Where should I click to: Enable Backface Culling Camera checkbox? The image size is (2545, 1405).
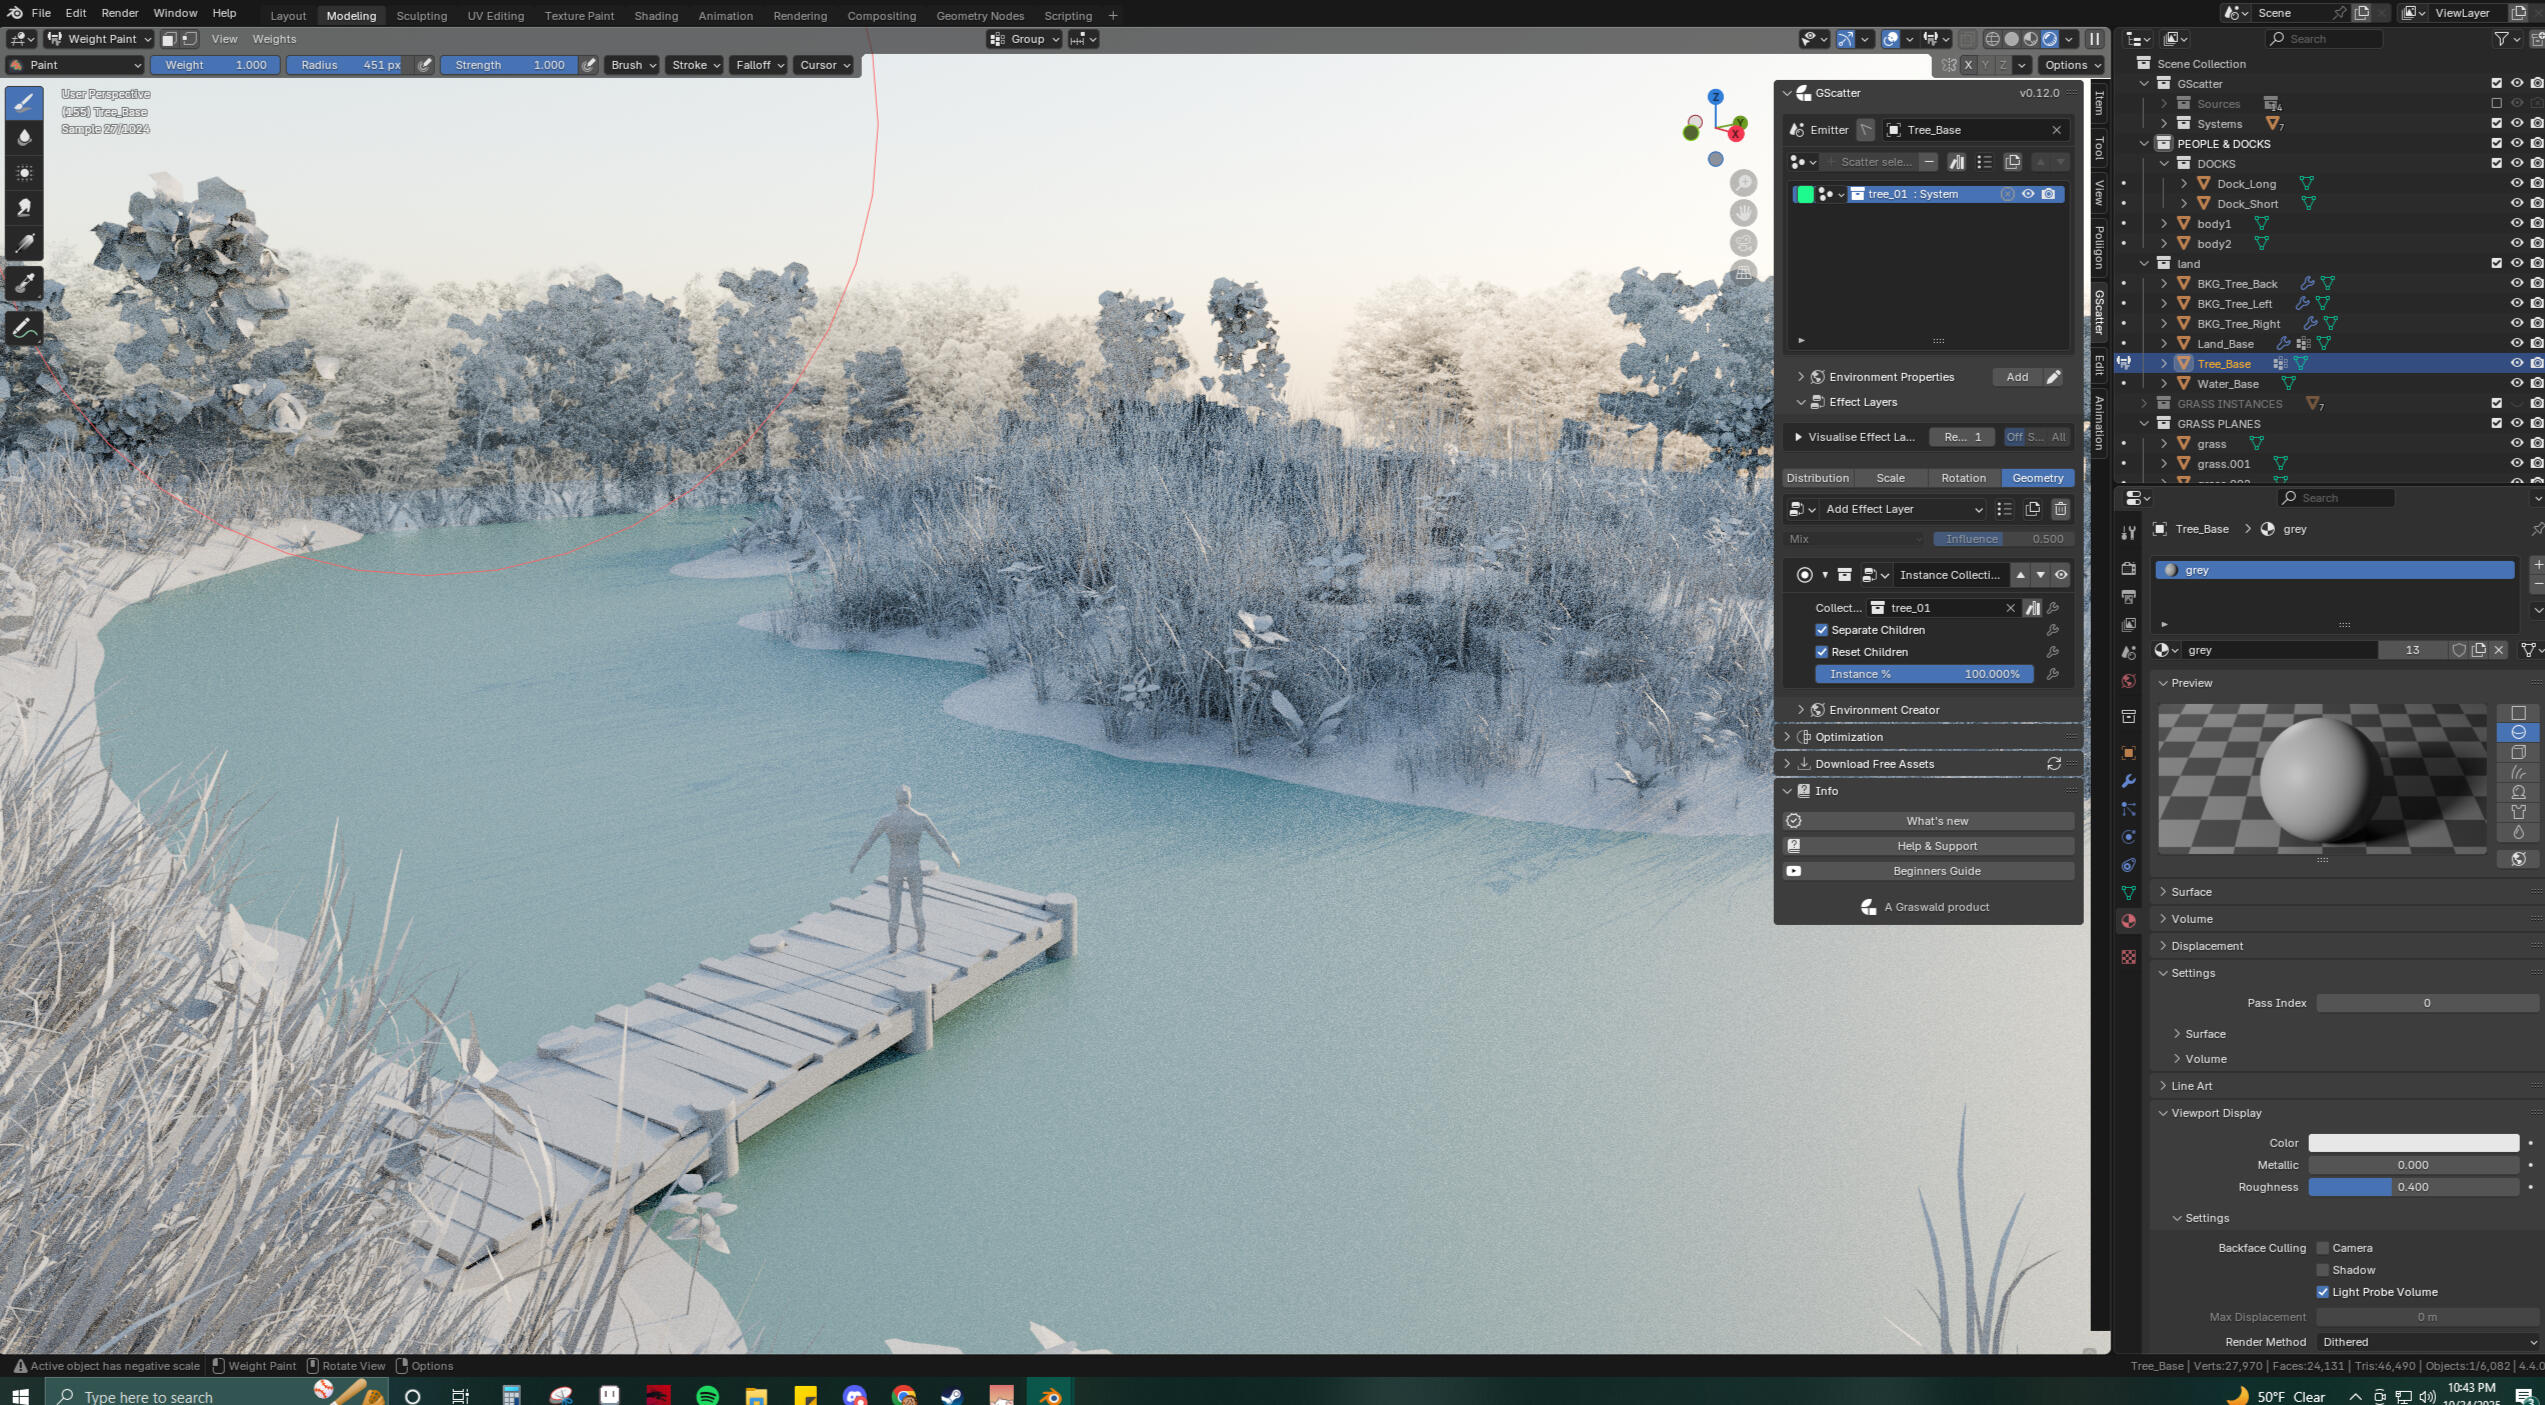pyautogui.click(x=2323, y=1248)
